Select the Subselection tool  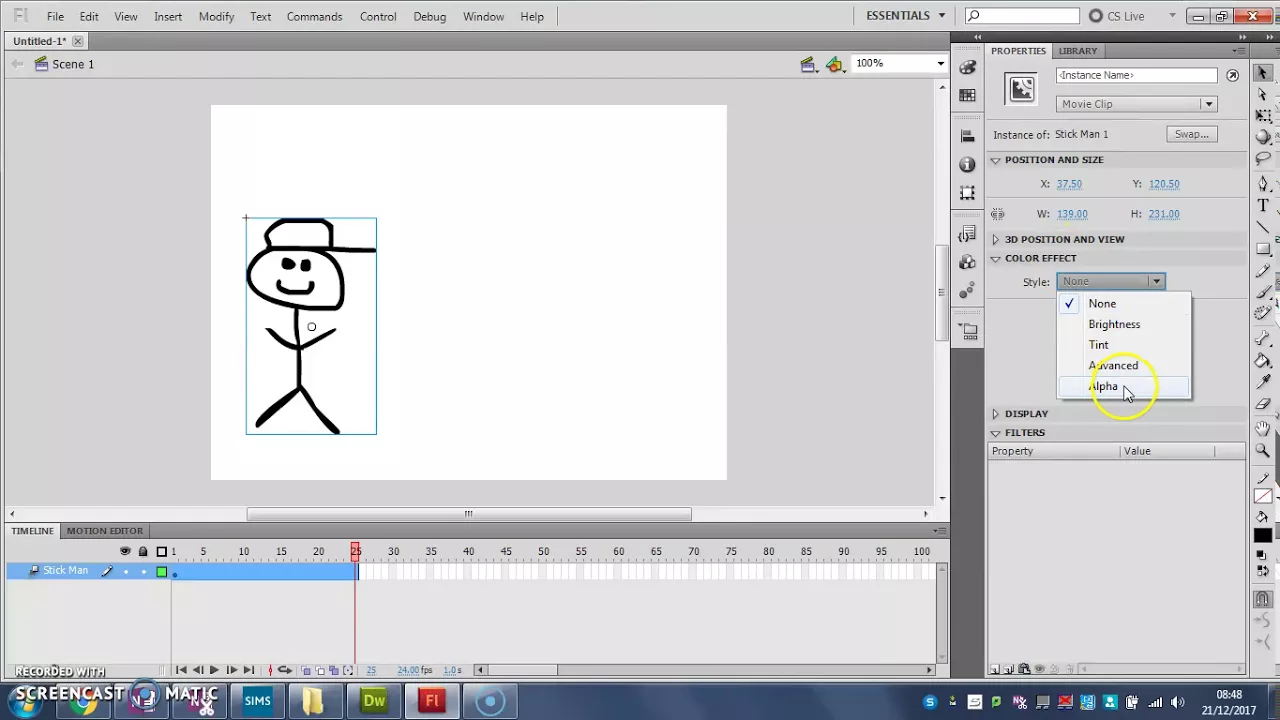click(1263, 94)
